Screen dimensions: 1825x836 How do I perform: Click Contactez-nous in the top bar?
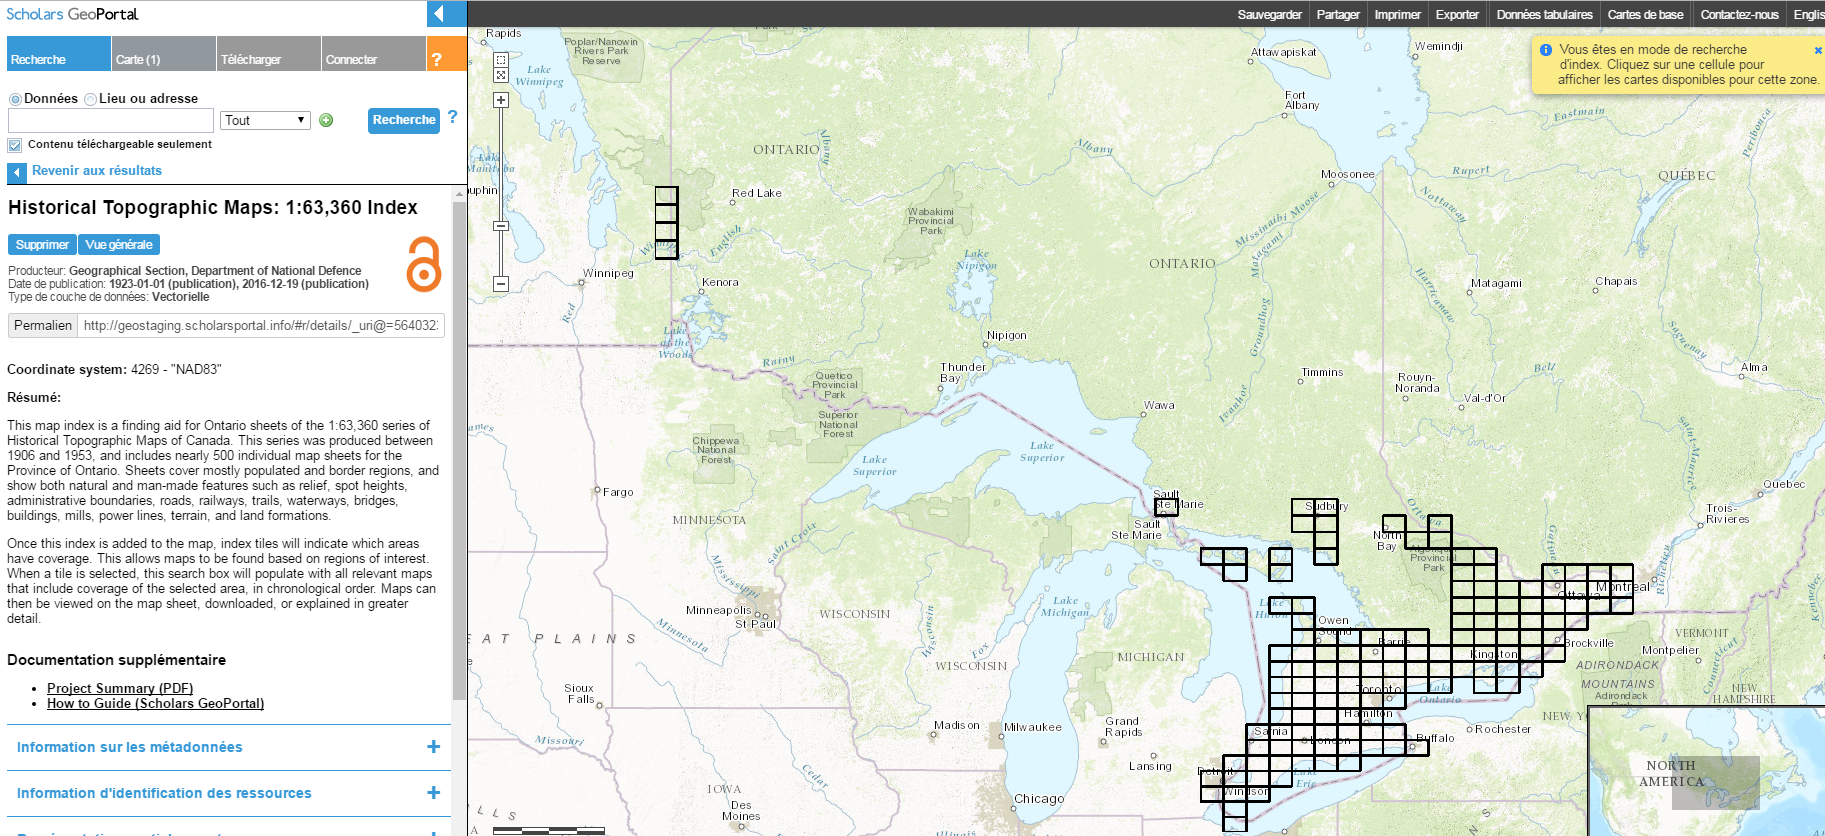1739,14
